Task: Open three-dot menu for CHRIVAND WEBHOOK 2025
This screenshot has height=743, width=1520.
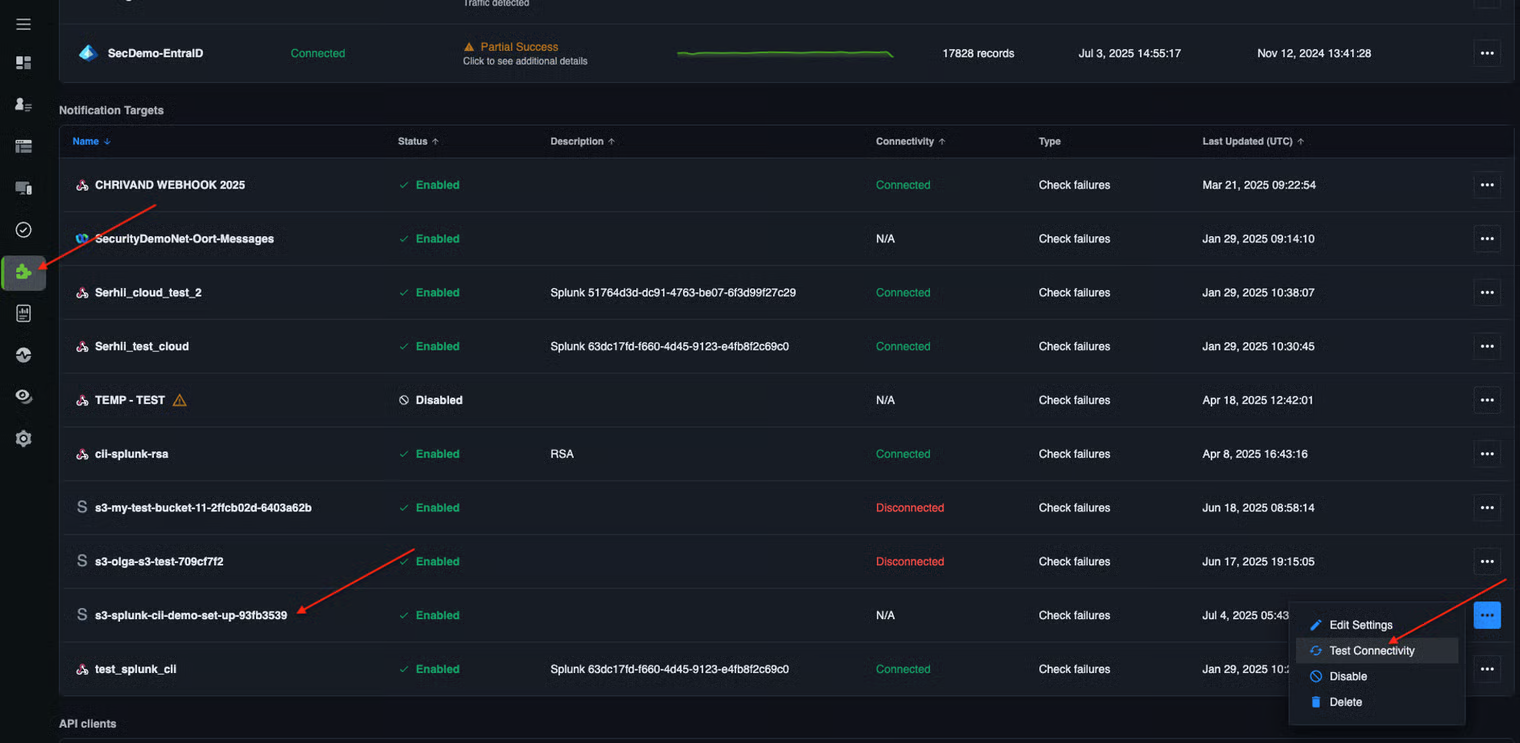Action: point(1486,185)
